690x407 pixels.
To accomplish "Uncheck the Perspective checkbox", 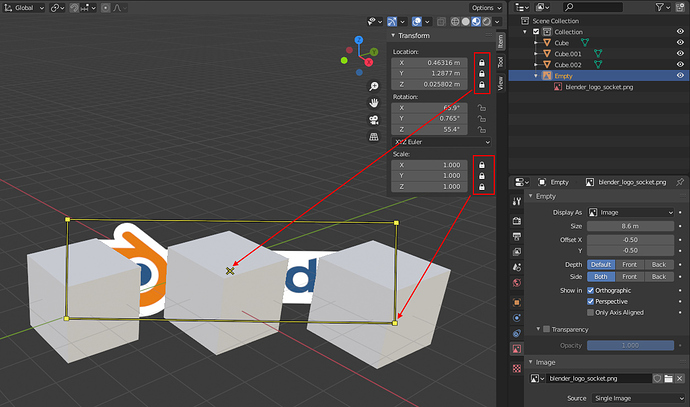I will 591,301.
